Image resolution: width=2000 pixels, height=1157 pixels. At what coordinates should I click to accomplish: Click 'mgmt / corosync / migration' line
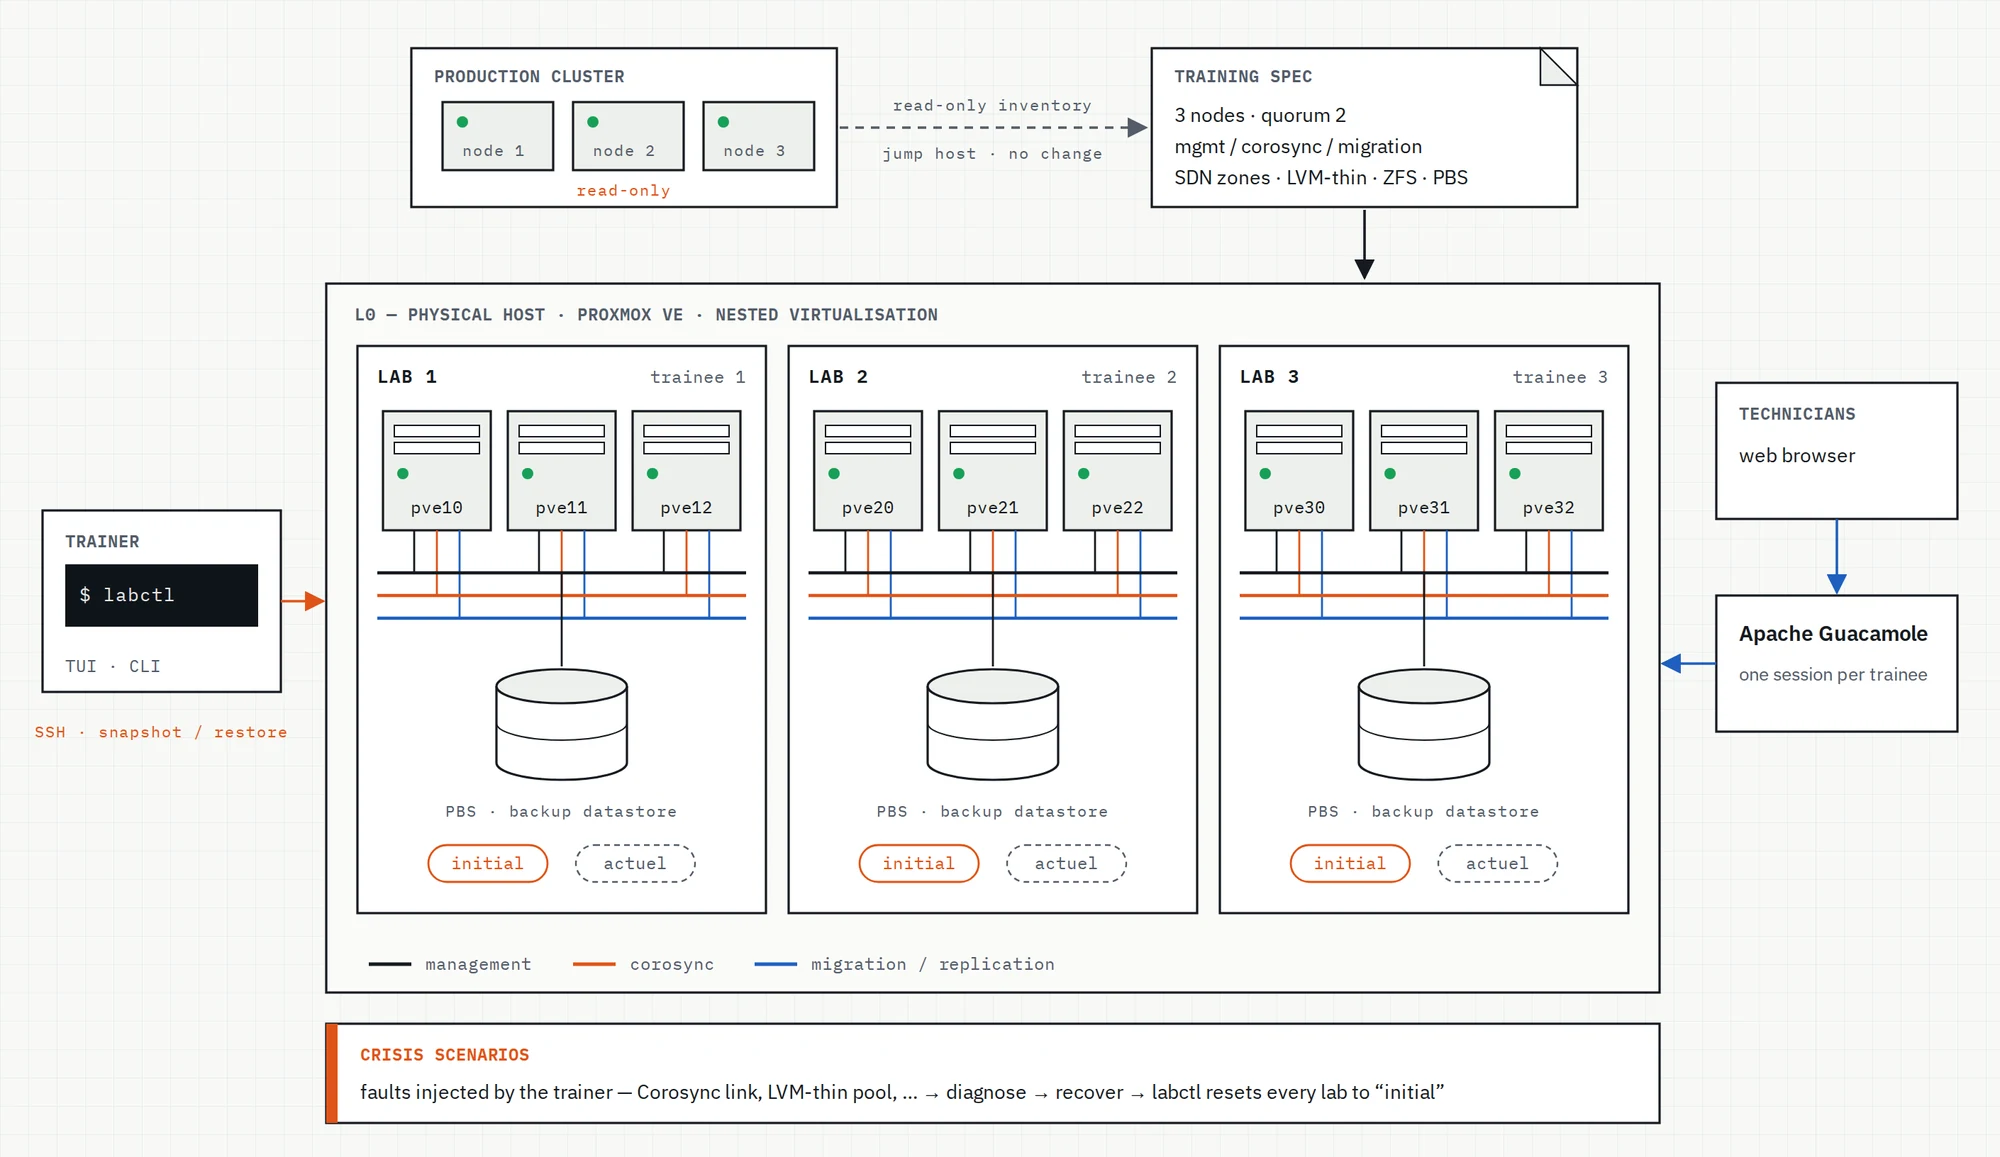[1298, 147]
